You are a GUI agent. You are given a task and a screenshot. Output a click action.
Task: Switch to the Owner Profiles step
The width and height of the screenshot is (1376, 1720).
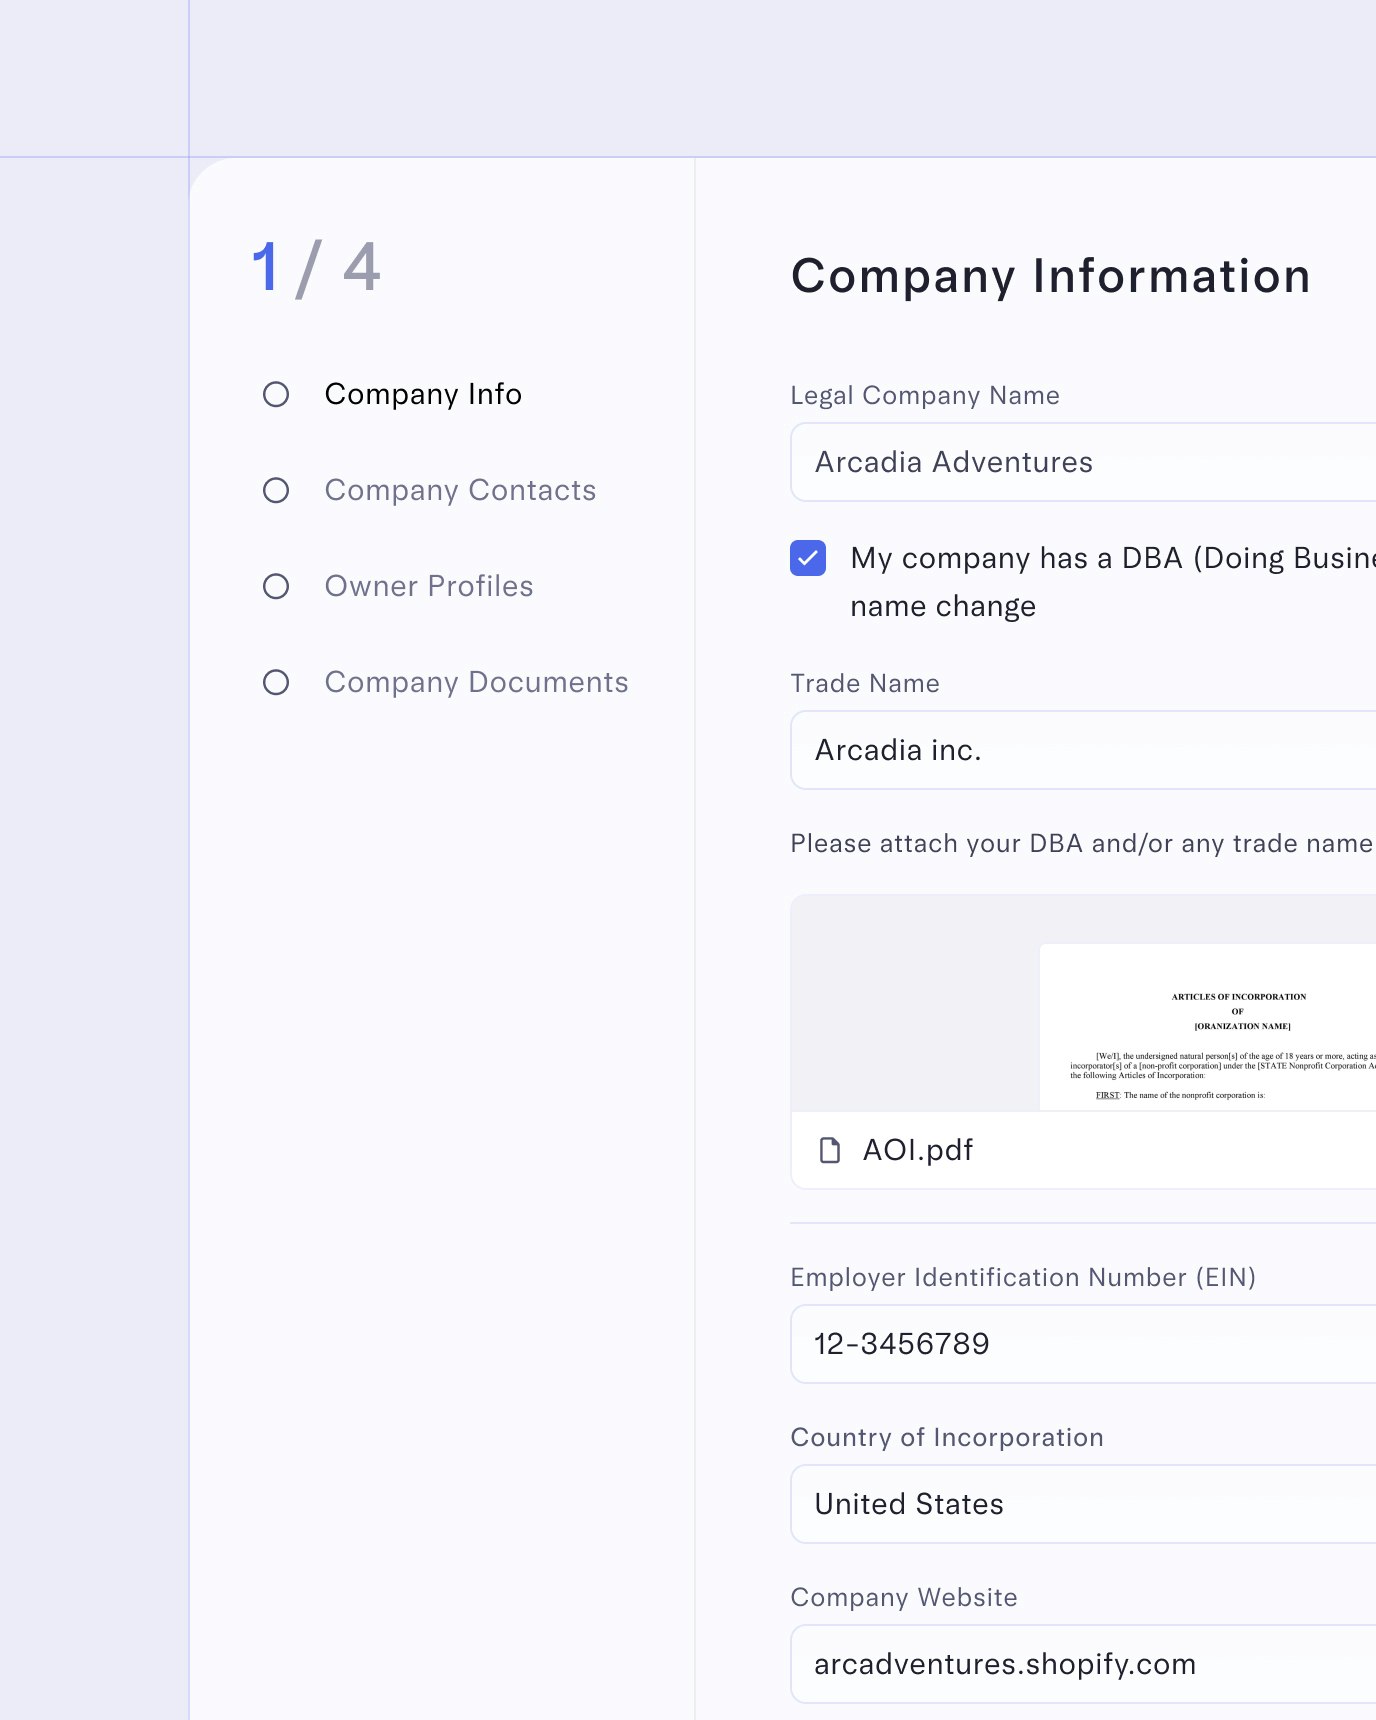point(429,586)
